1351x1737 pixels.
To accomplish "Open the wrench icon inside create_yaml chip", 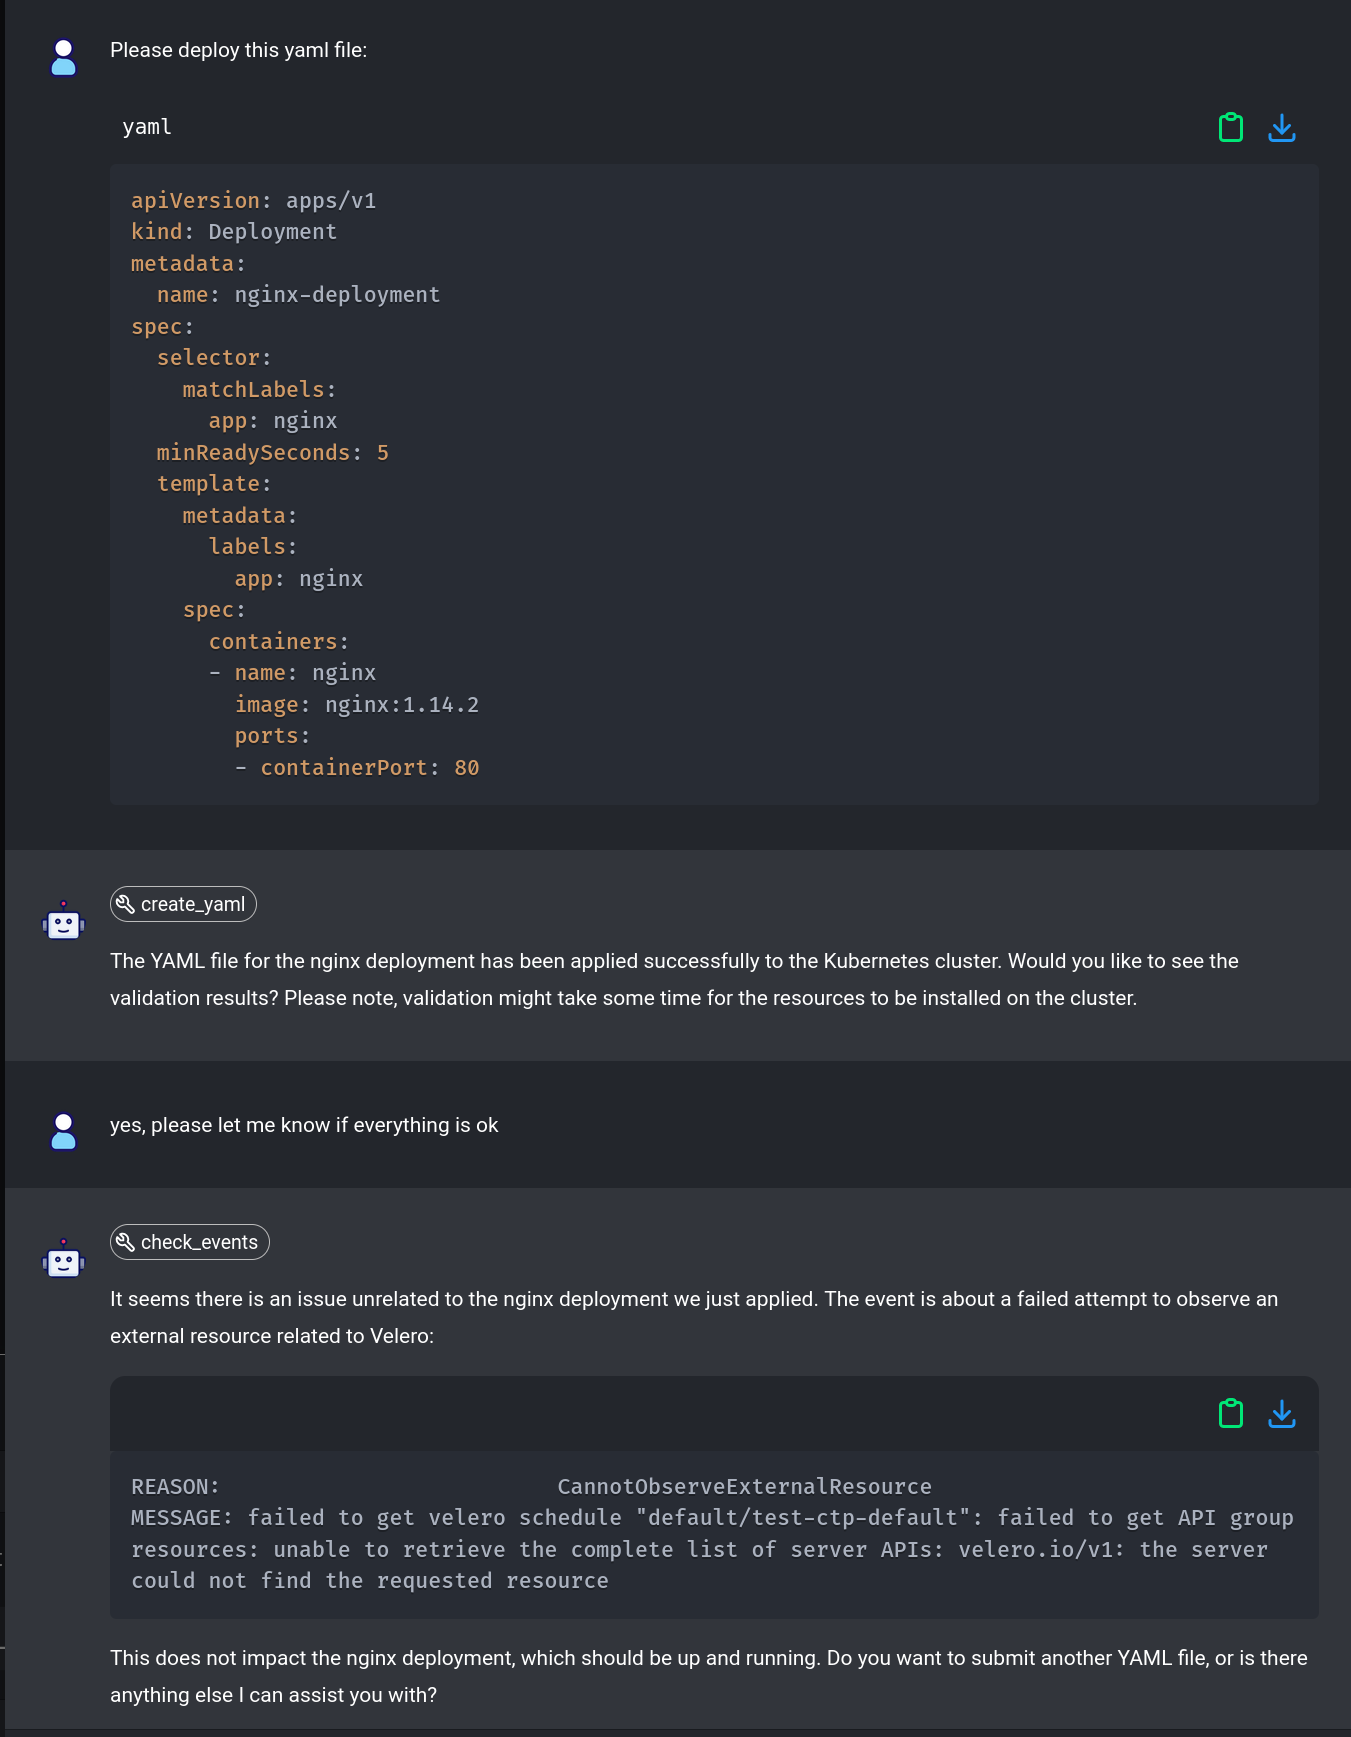I will [x=126, y=903].
